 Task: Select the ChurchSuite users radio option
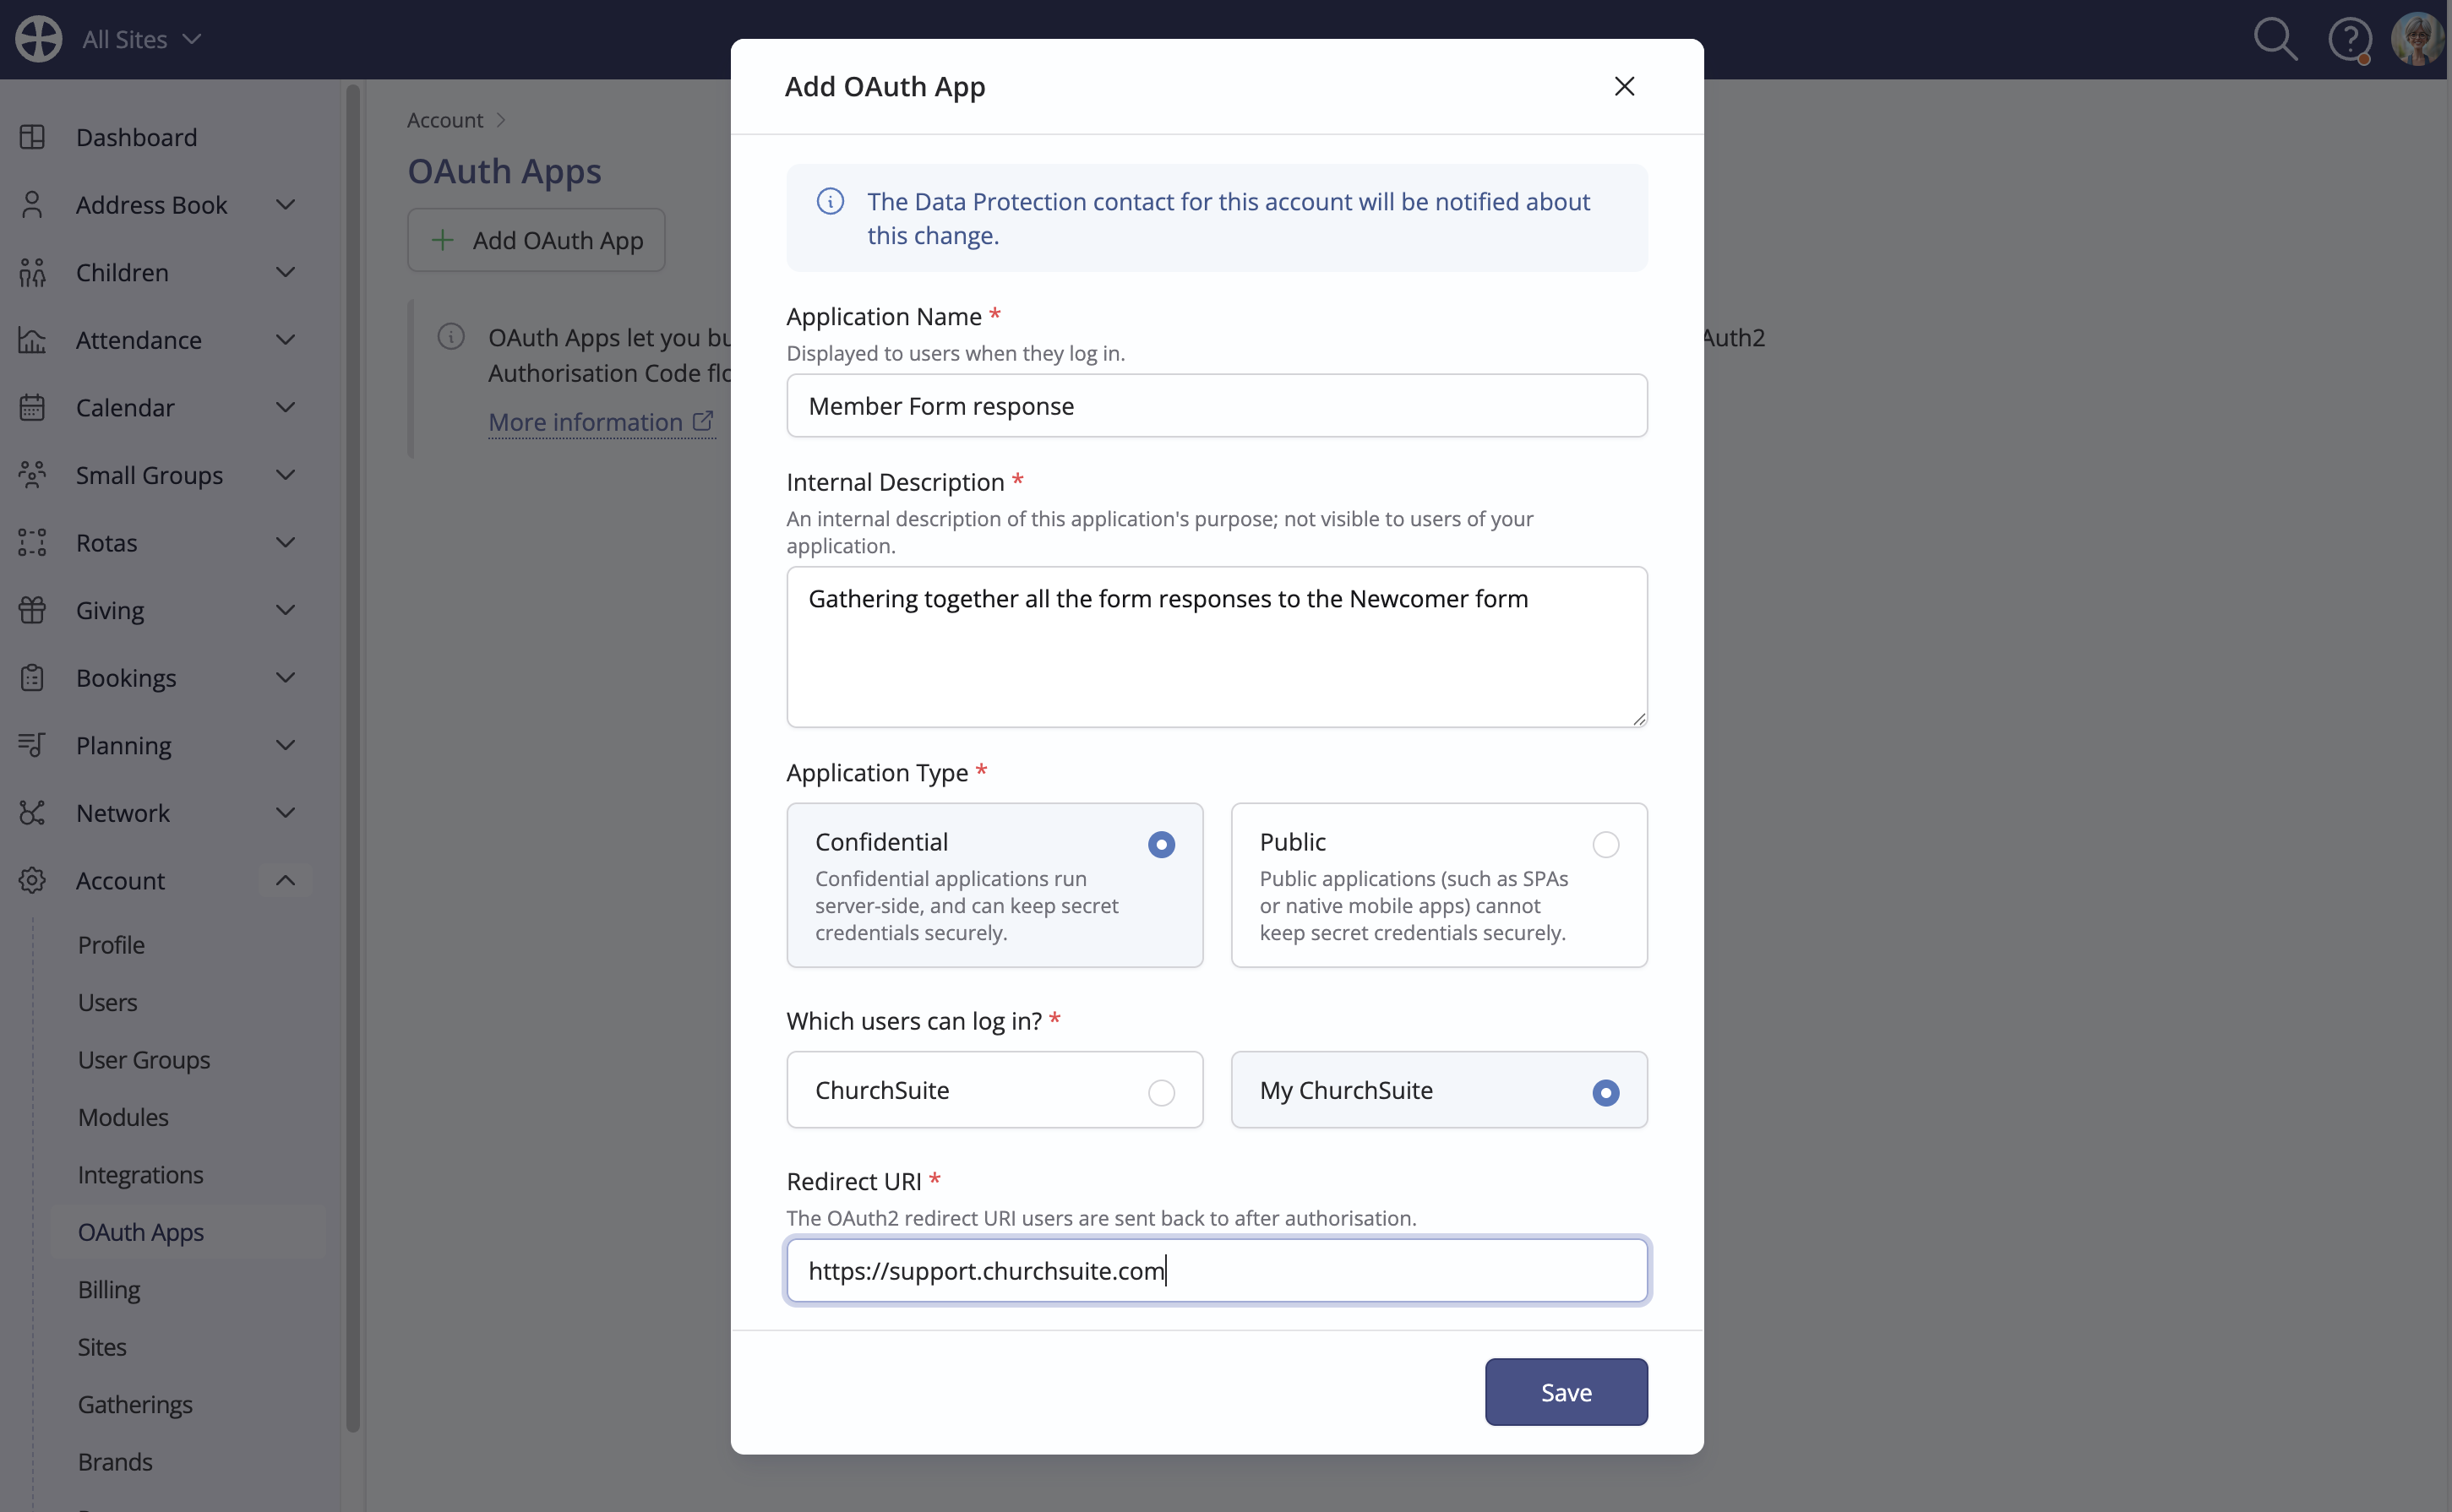tap(1161, 1093)
